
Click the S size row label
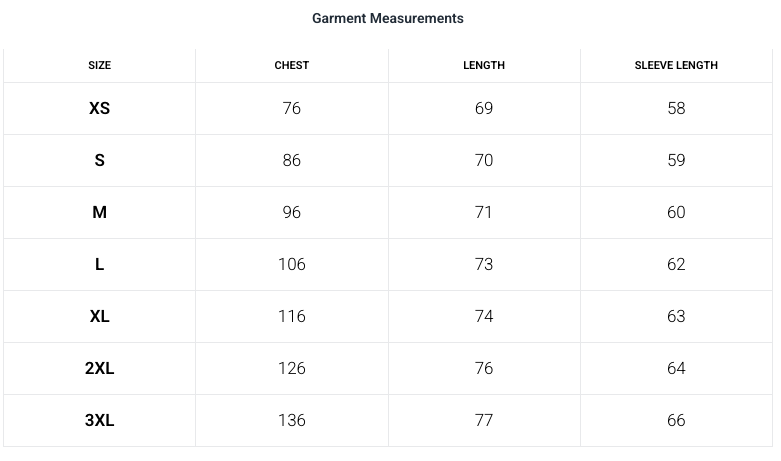[100, 160]
